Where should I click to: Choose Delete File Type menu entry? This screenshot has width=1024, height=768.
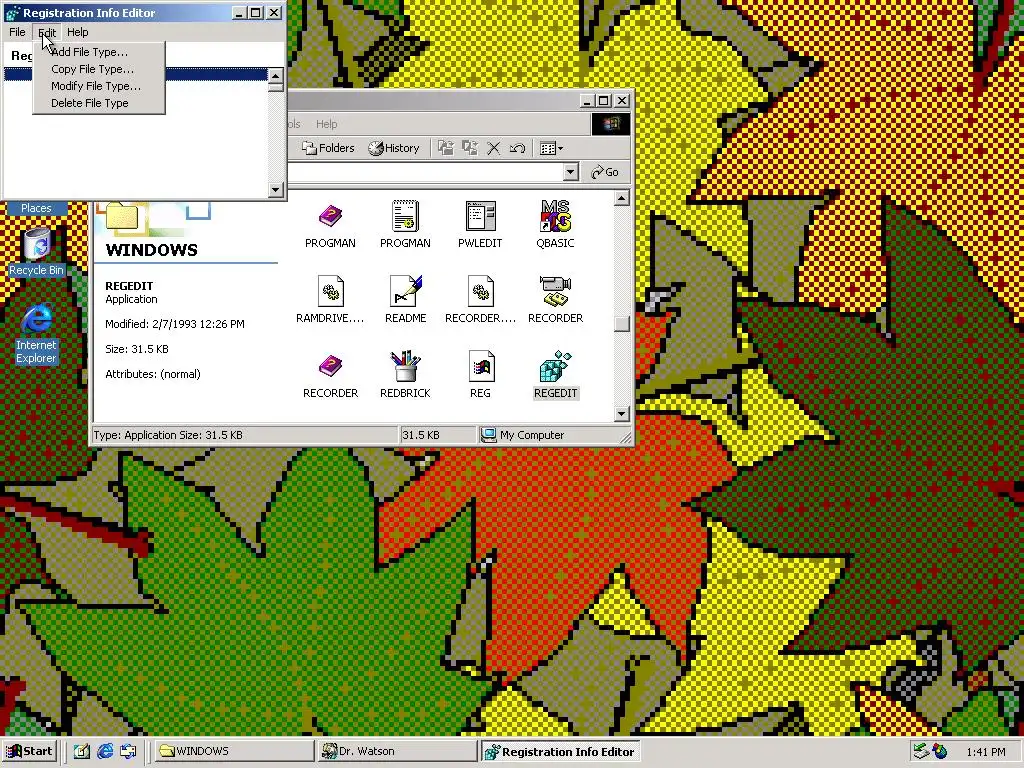(x=99, y=103)
